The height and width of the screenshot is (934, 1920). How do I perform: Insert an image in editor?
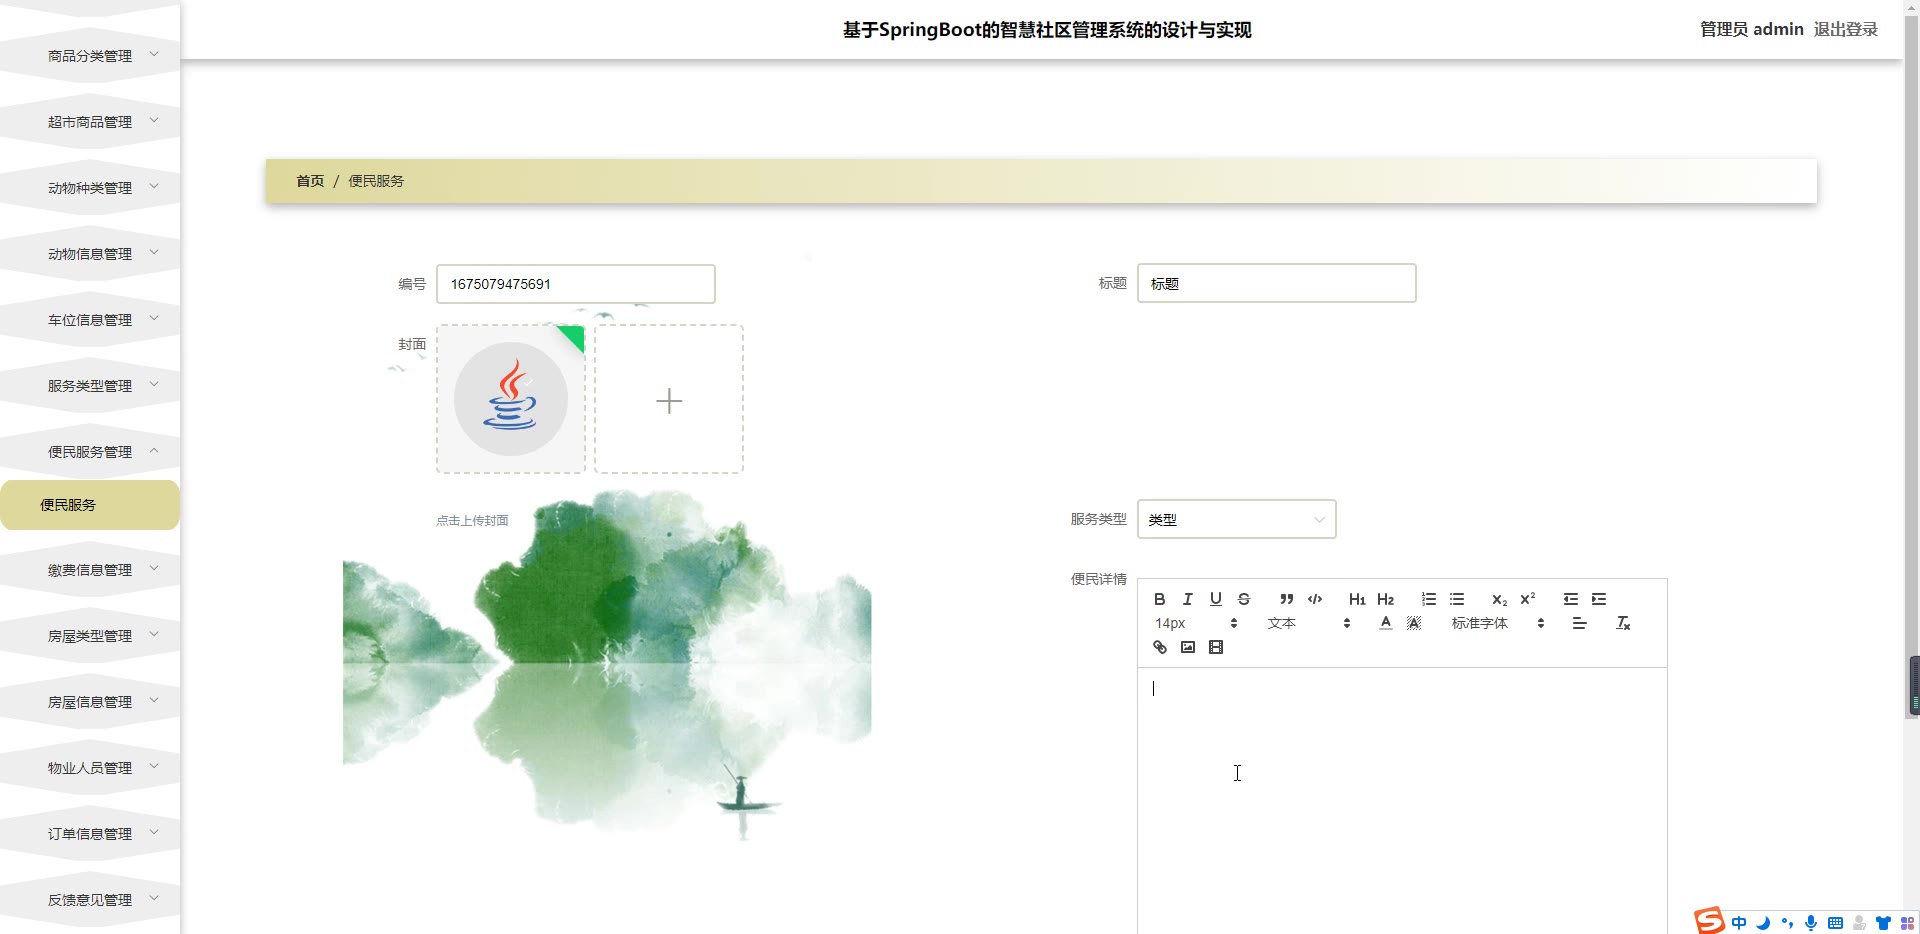point(1188,647)
